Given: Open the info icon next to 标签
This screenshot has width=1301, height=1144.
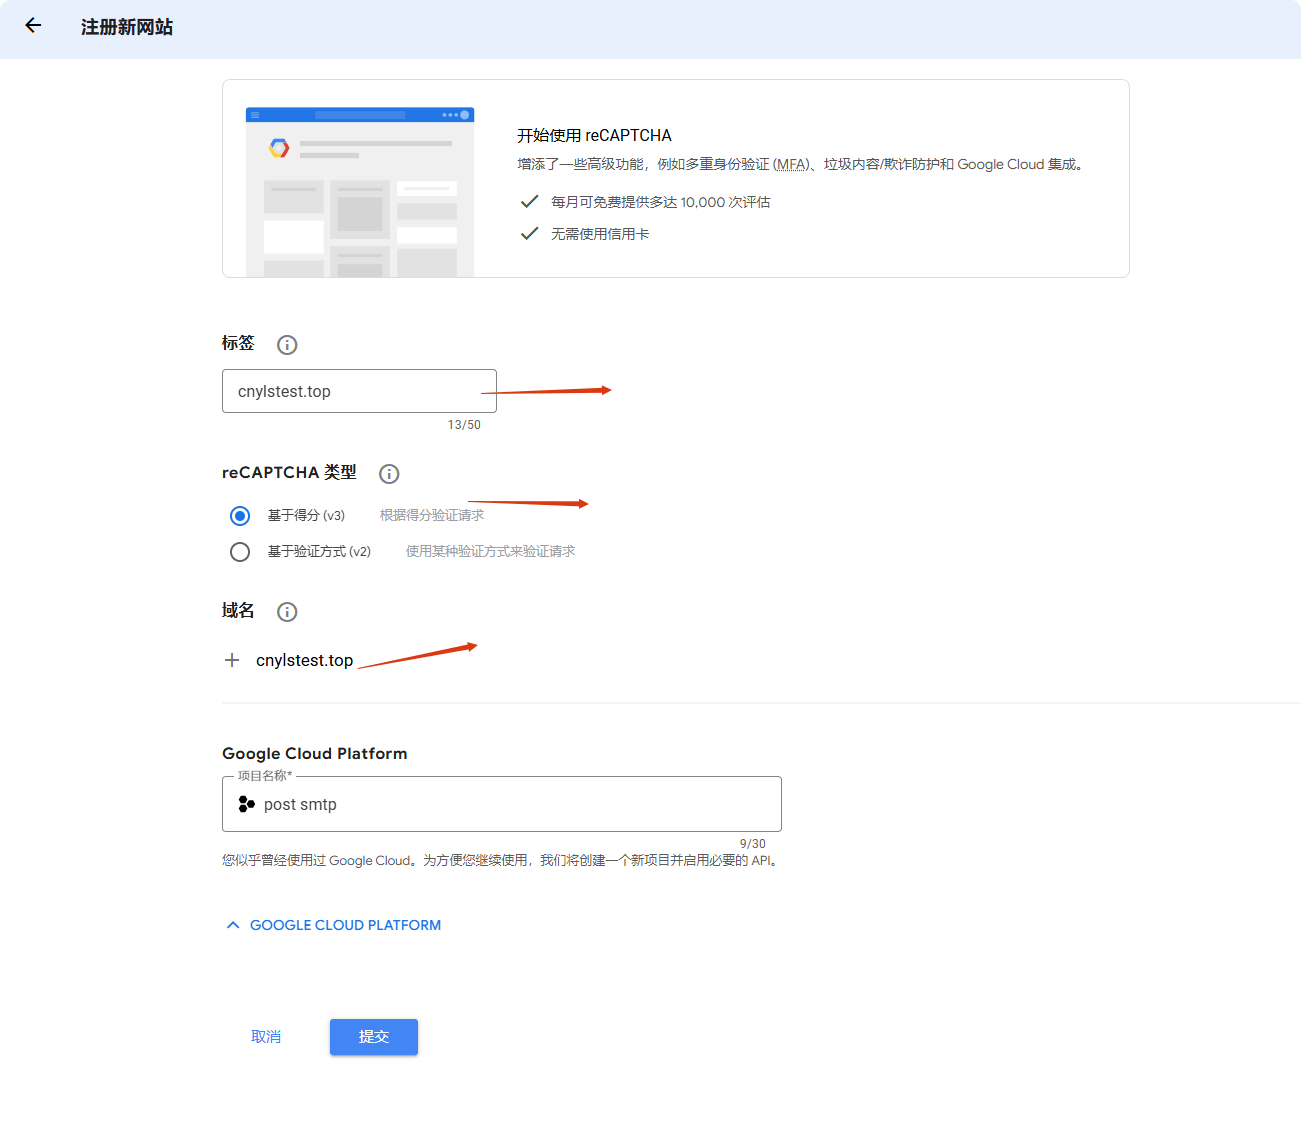Looking at the screenshot, I should pos(287,345).
